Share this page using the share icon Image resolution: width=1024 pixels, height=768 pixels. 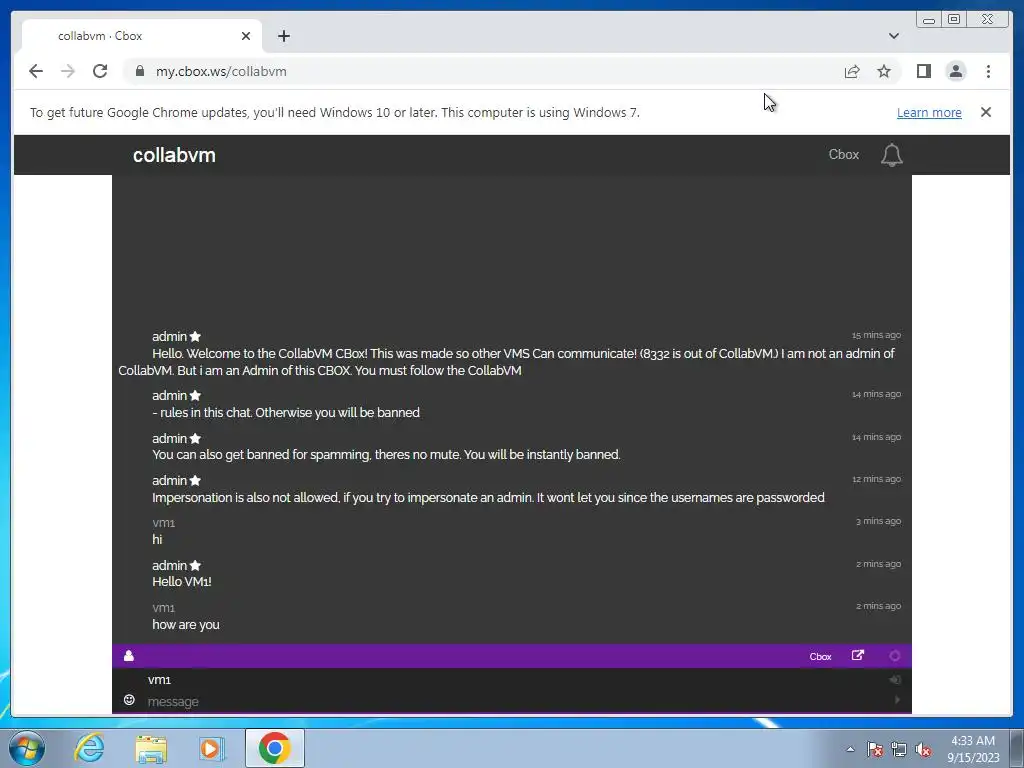(852, 71)
